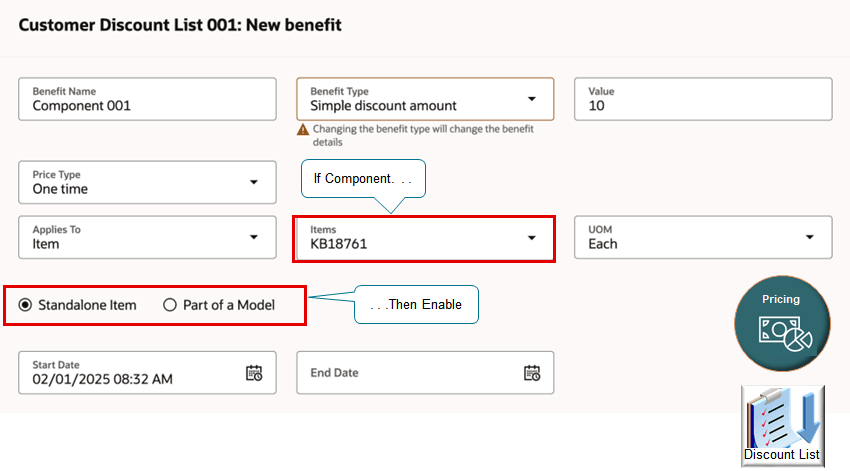Click the round Pricing icon
This screenshot has width=850, height=471.
(782, 325)
